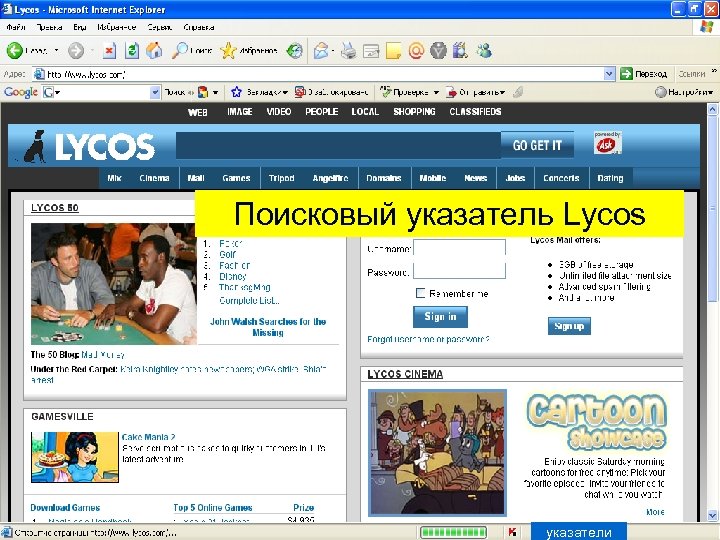Click the yellow note icon in toolbar

tap(394, 51)
